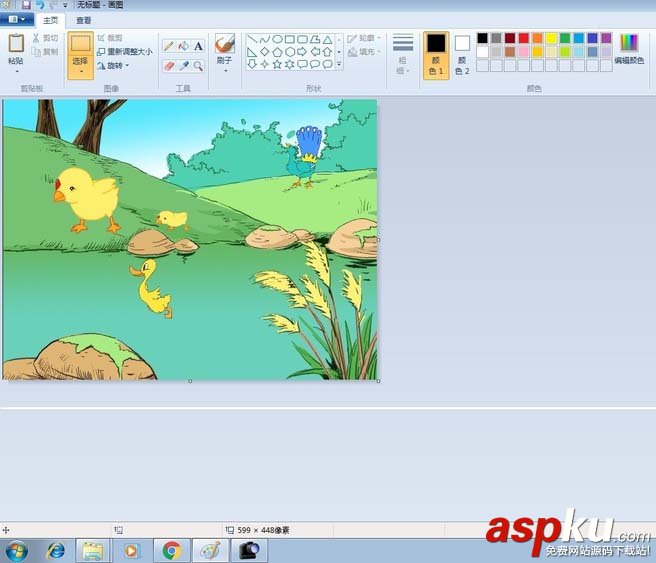Open Windows Explorer folder on taskbar
Viewport: 656px width, 563px height.
tap(93, 550)
